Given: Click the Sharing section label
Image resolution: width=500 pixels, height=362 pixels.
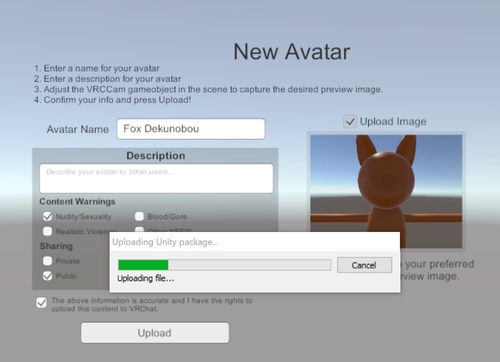Looking at the screenshot, I should 56,246.
